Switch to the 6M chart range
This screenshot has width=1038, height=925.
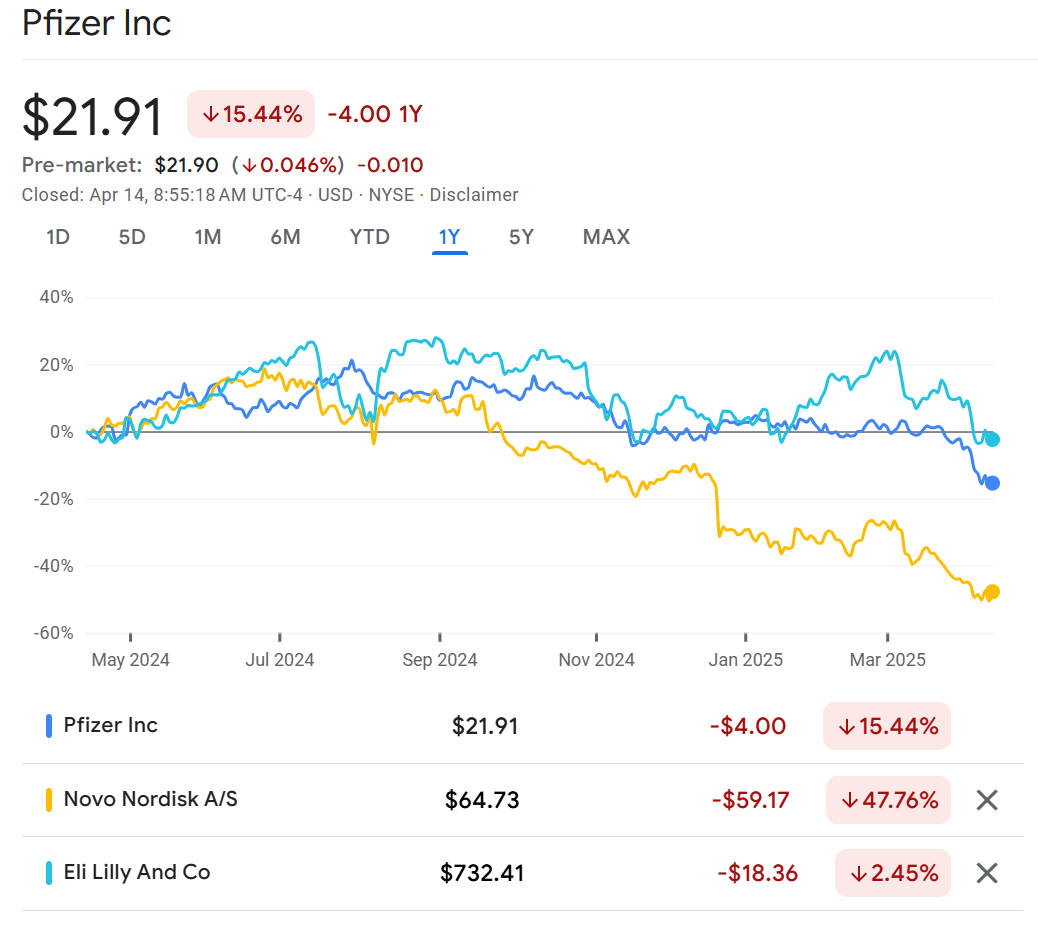point(285,237)
